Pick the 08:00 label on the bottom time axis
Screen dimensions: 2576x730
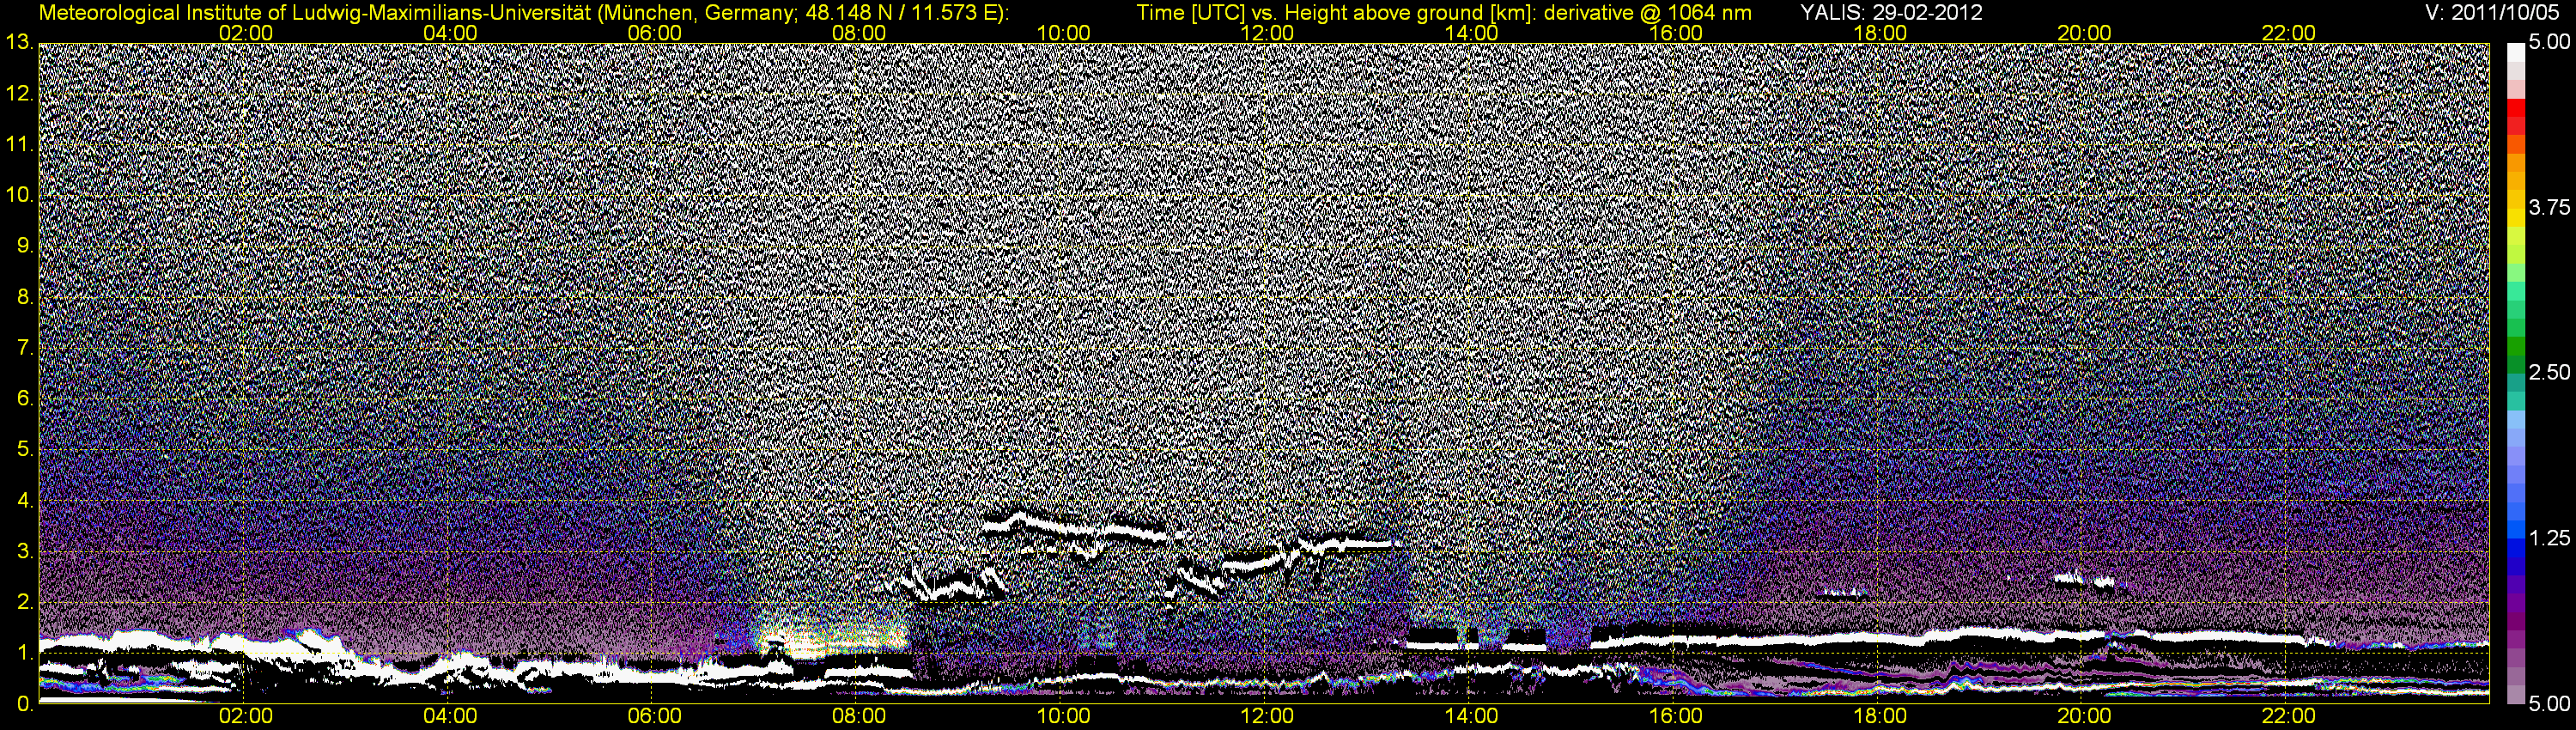coord(859,716)
